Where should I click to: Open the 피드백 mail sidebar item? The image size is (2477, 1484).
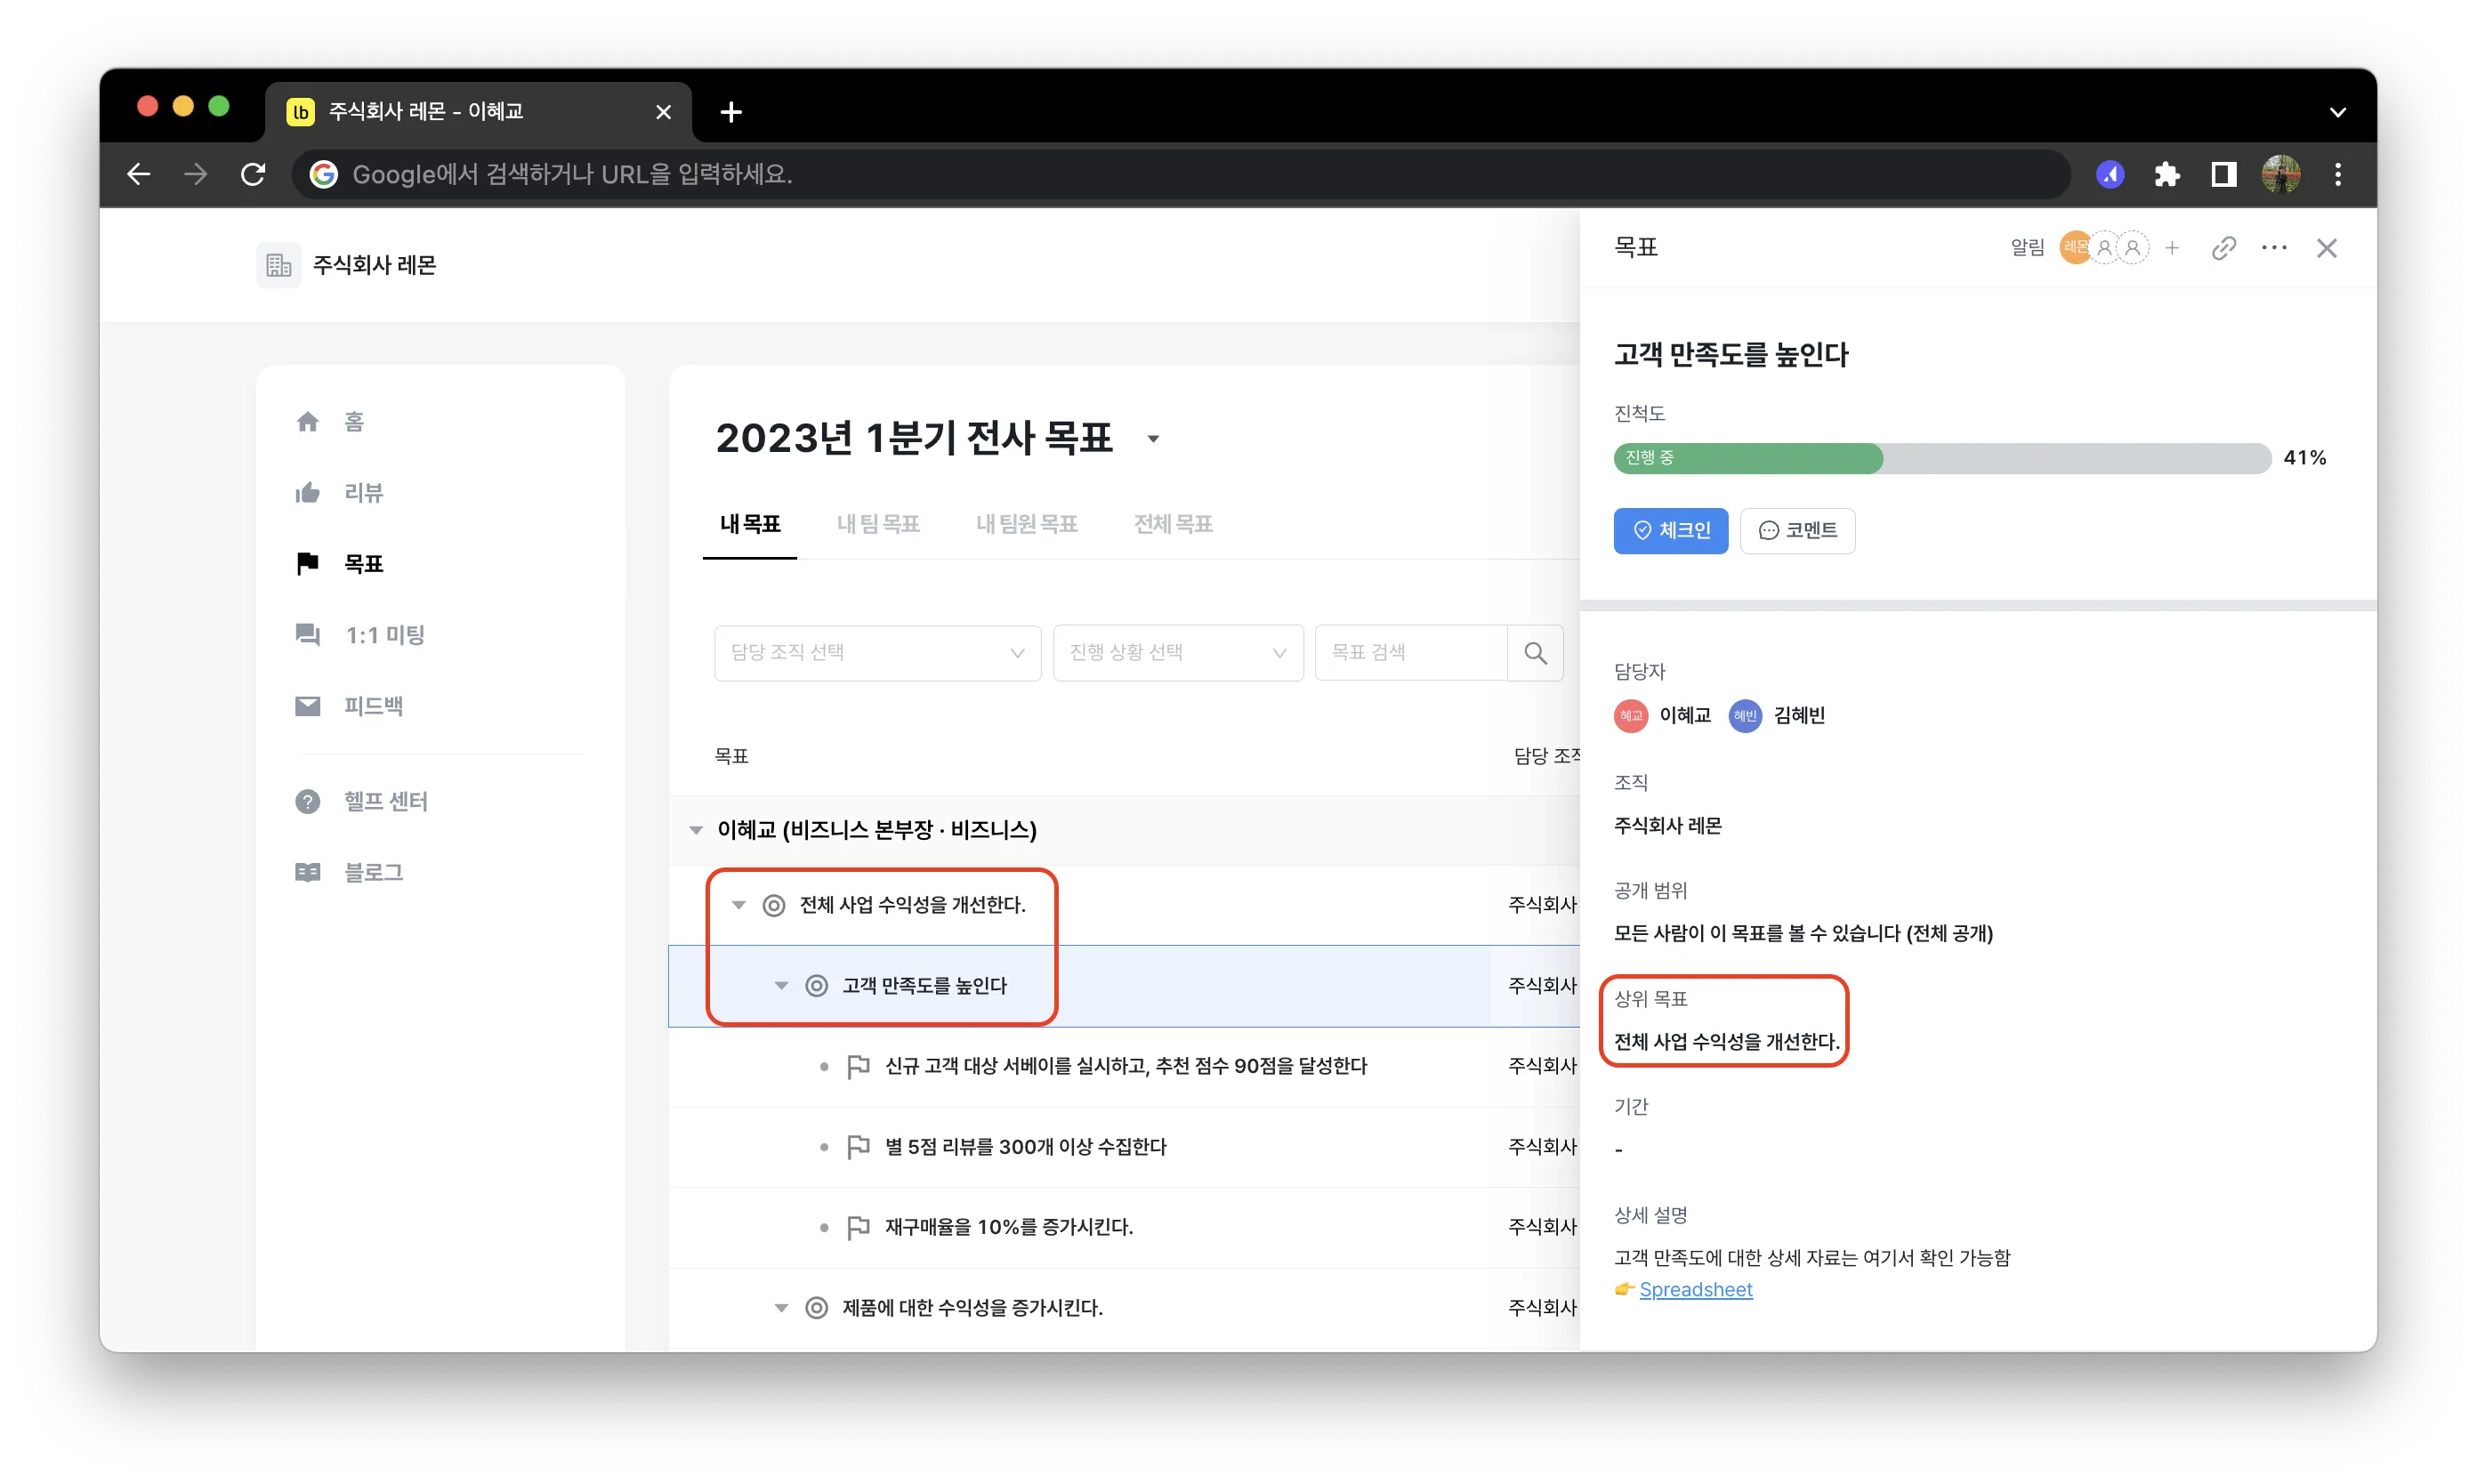[x=349, y=706]
